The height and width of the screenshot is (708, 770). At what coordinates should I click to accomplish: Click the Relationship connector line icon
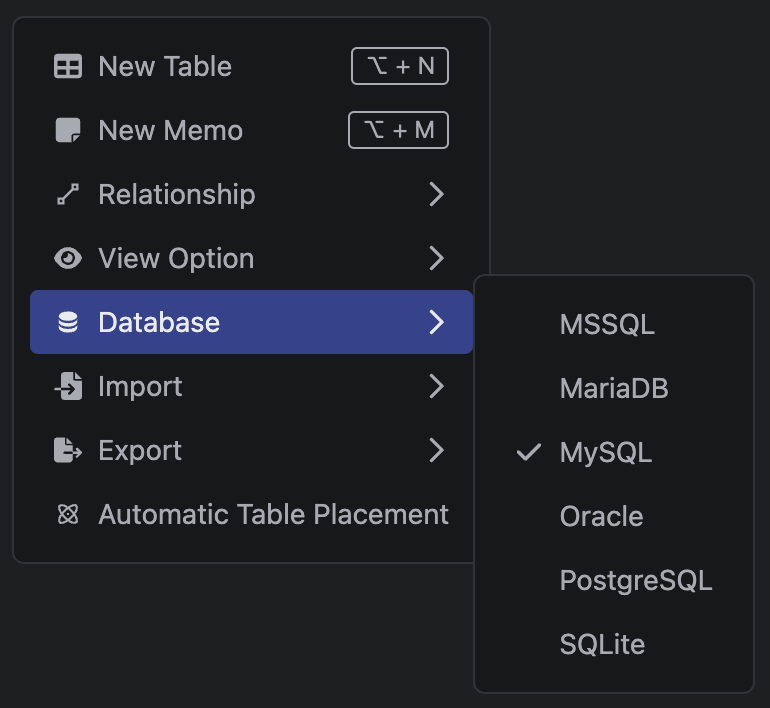pyautogui.click(x=68, y=195)
